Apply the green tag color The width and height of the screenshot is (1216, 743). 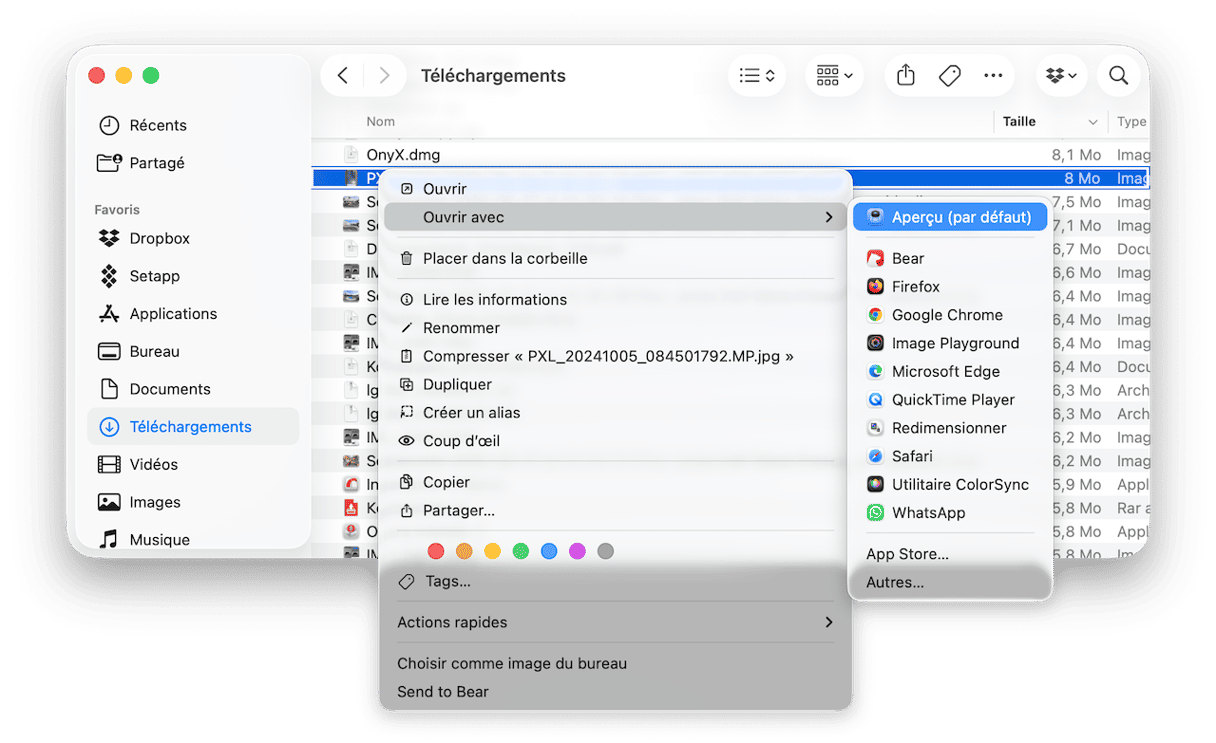click(x=520, y=551)
